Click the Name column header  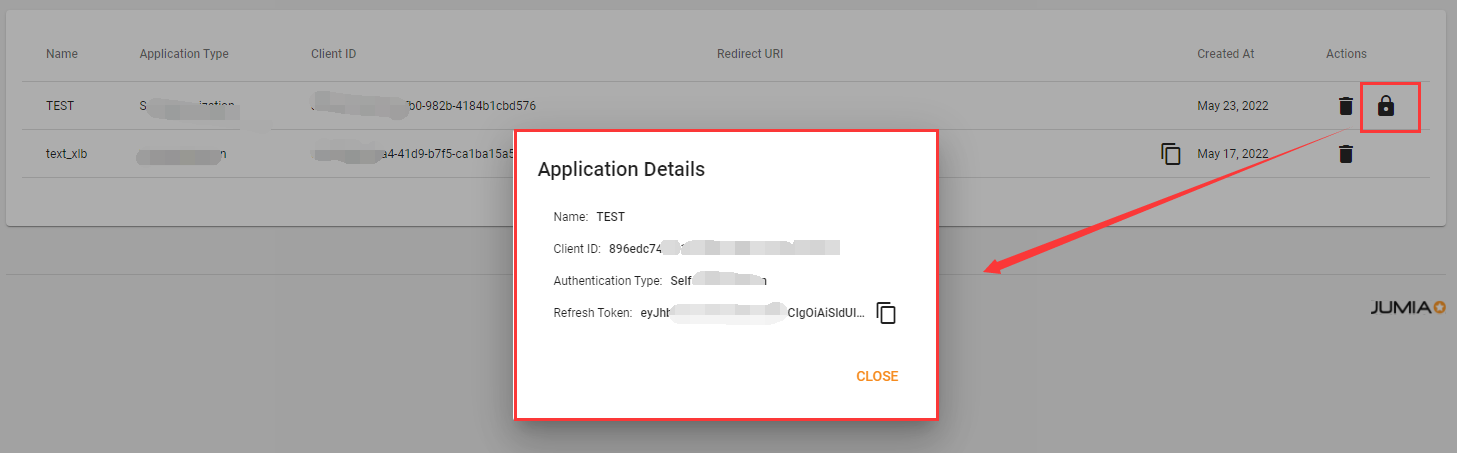point(62,54)
